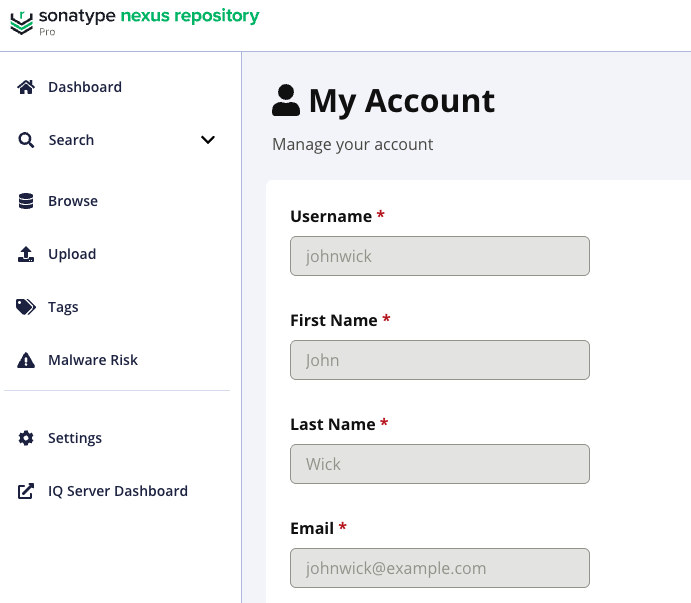691x603 pixels.
Task: Click the Last Name label
Action: click(x=333, y=424)
